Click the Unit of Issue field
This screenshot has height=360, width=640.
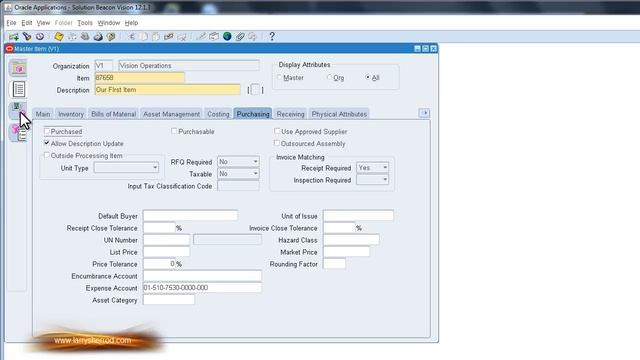pyautogui.click(x=358, y=216)
